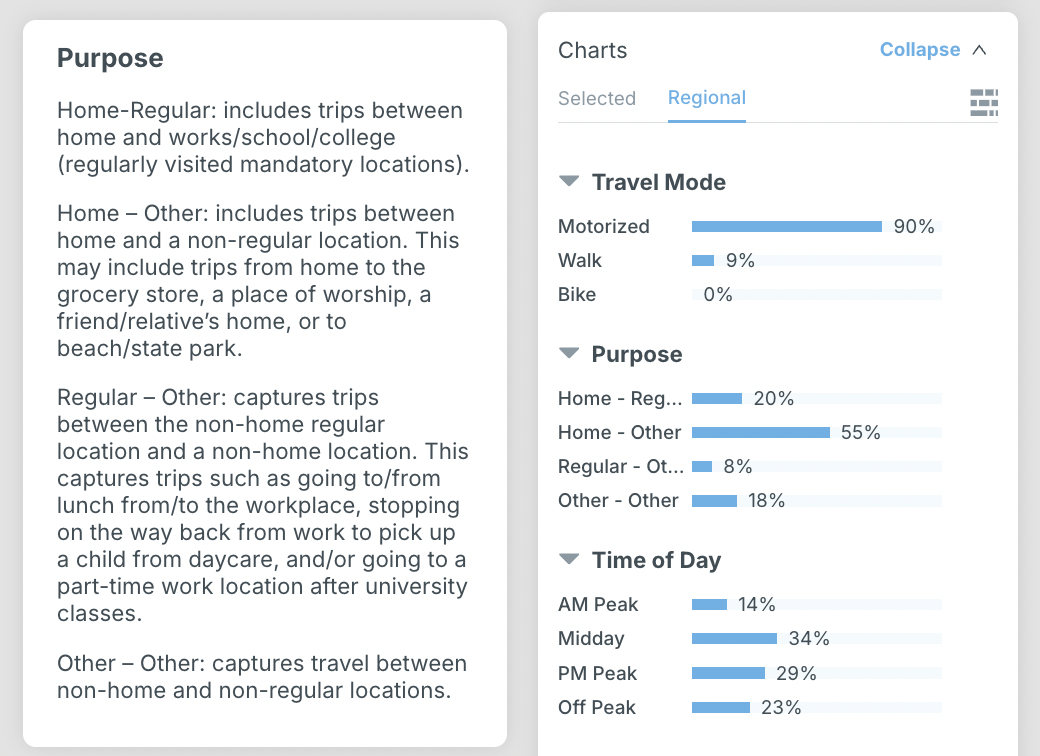Viewport: 1040px width, 756px height.
Task: Click the Collapse link
Action: (920, 50)
